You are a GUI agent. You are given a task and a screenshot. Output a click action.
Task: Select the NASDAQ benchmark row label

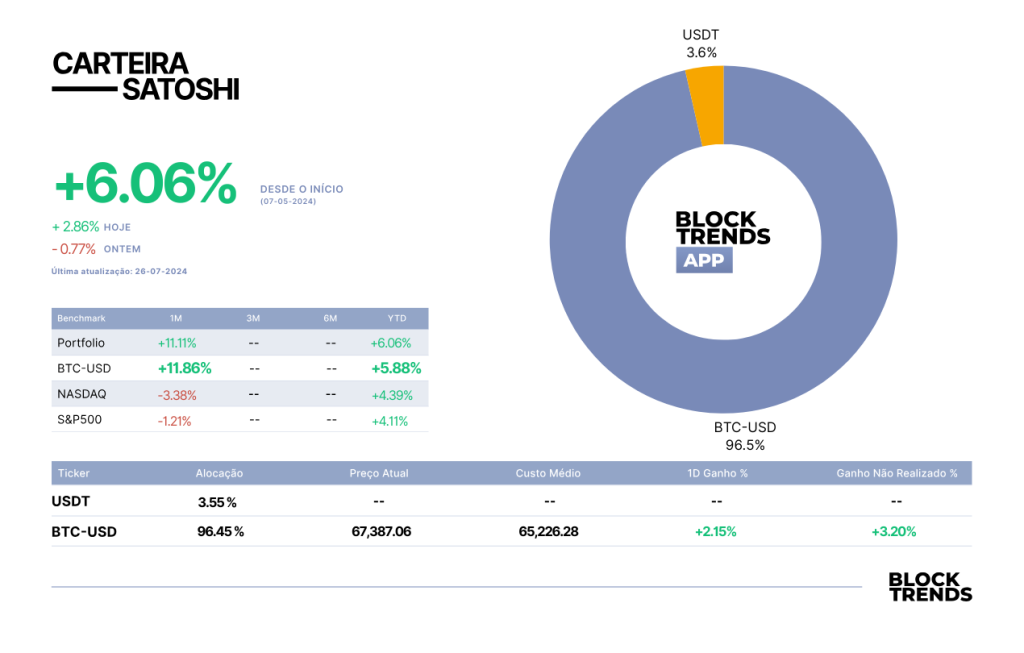pos(82,394)
